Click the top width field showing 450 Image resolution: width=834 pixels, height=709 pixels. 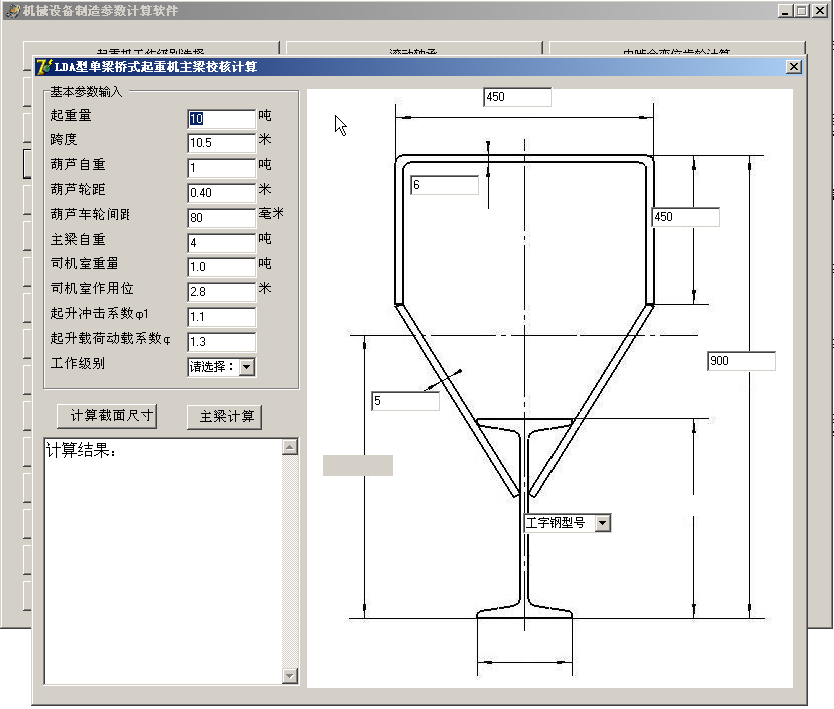click(x=518, y=97)
